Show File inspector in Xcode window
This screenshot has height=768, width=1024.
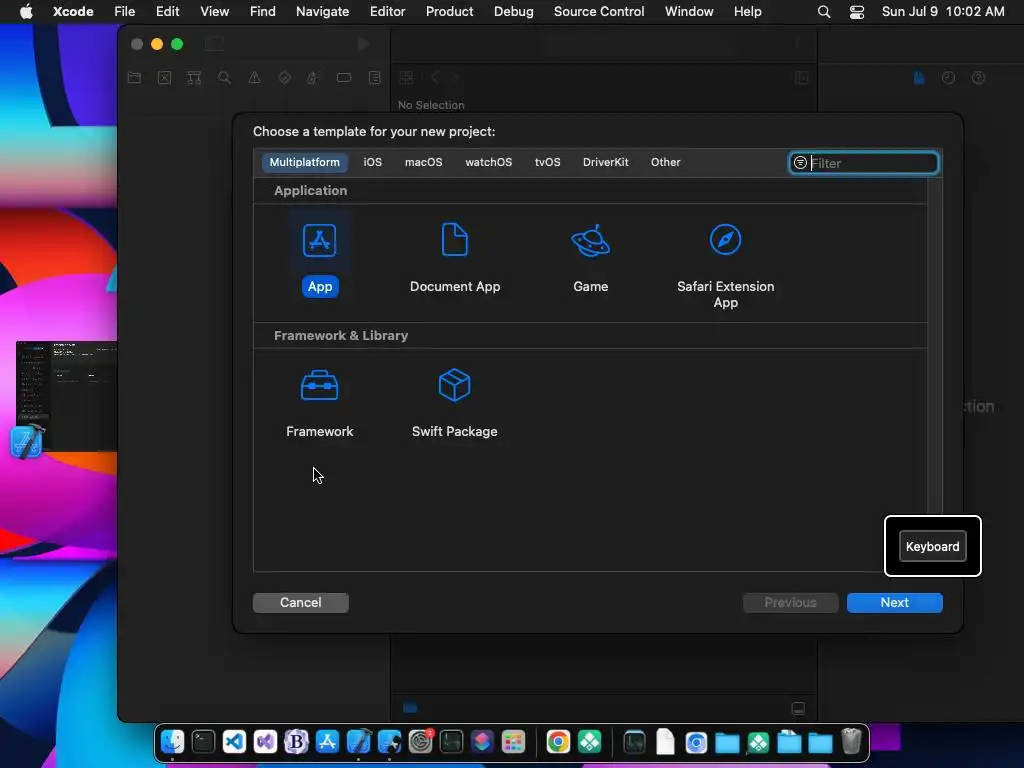click(919, 78)
